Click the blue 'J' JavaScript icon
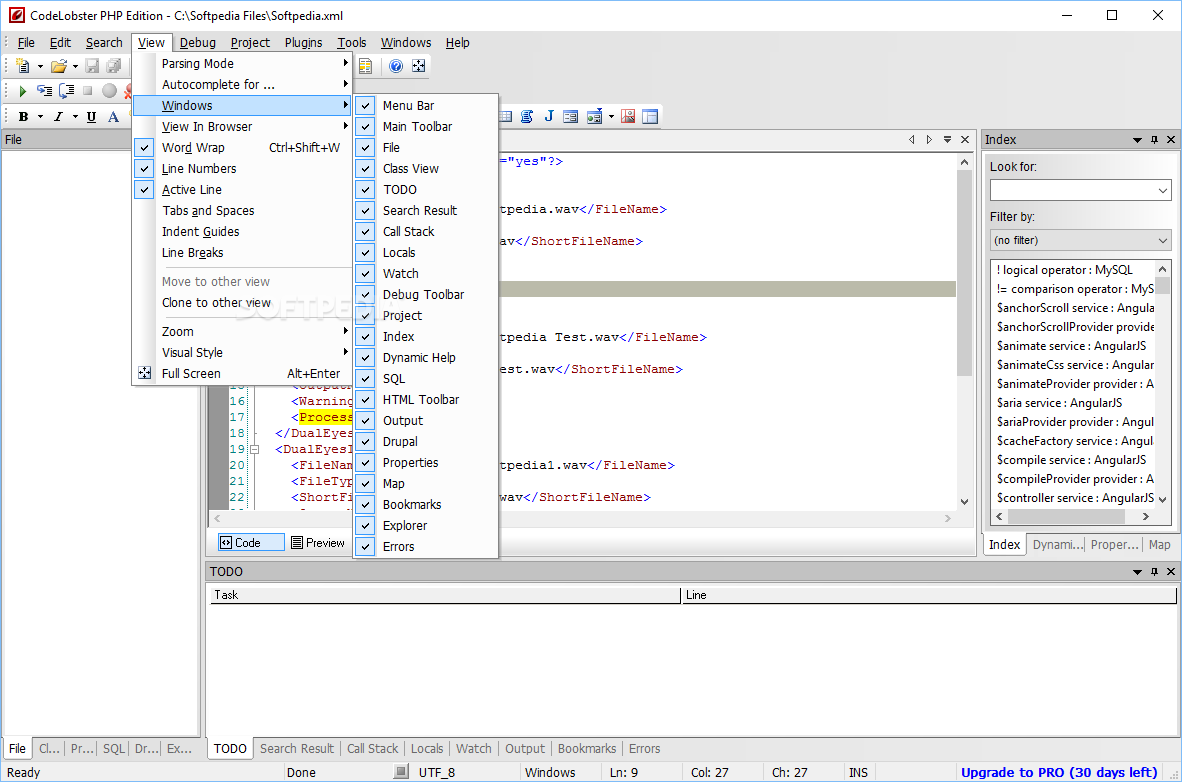Image resolution: width=1182 pixels, height=782 pixels. coord(549,116)
